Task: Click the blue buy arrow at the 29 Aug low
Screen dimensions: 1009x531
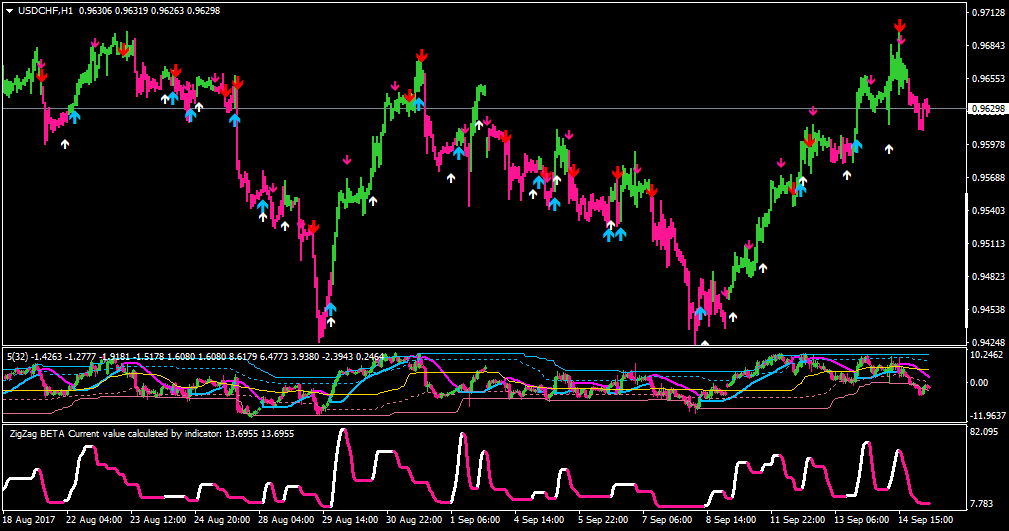Action: [330, 308]
